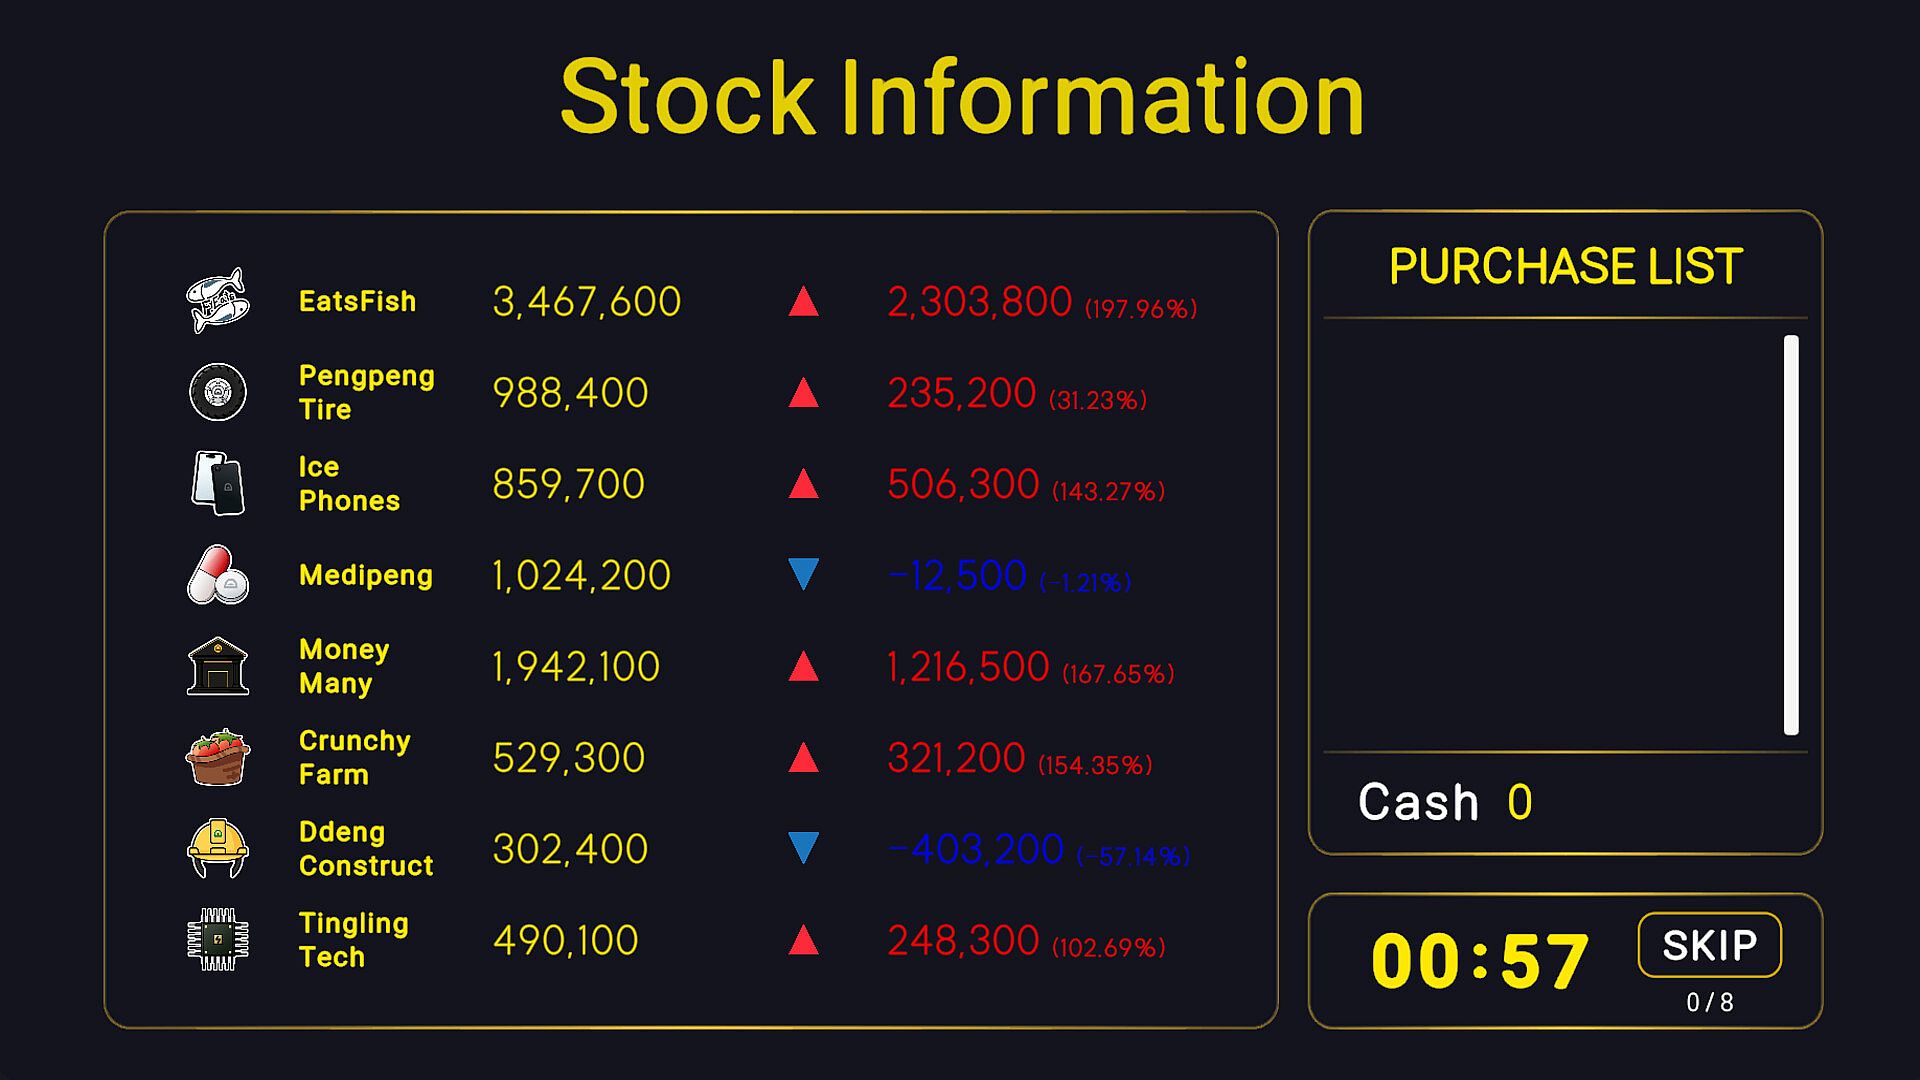
Task: Select the Money Many stock name
Action: pos(344,666)
